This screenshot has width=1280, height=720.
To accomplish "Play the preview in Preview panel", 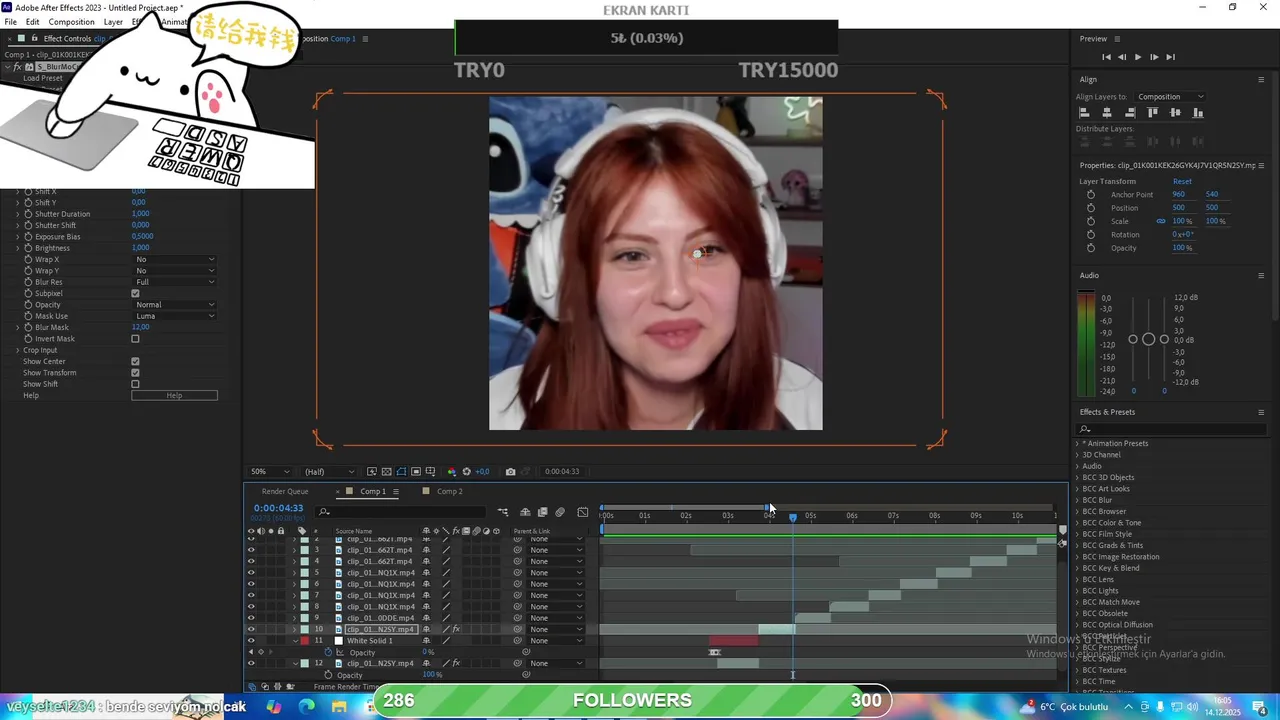I will (1137, 57).
